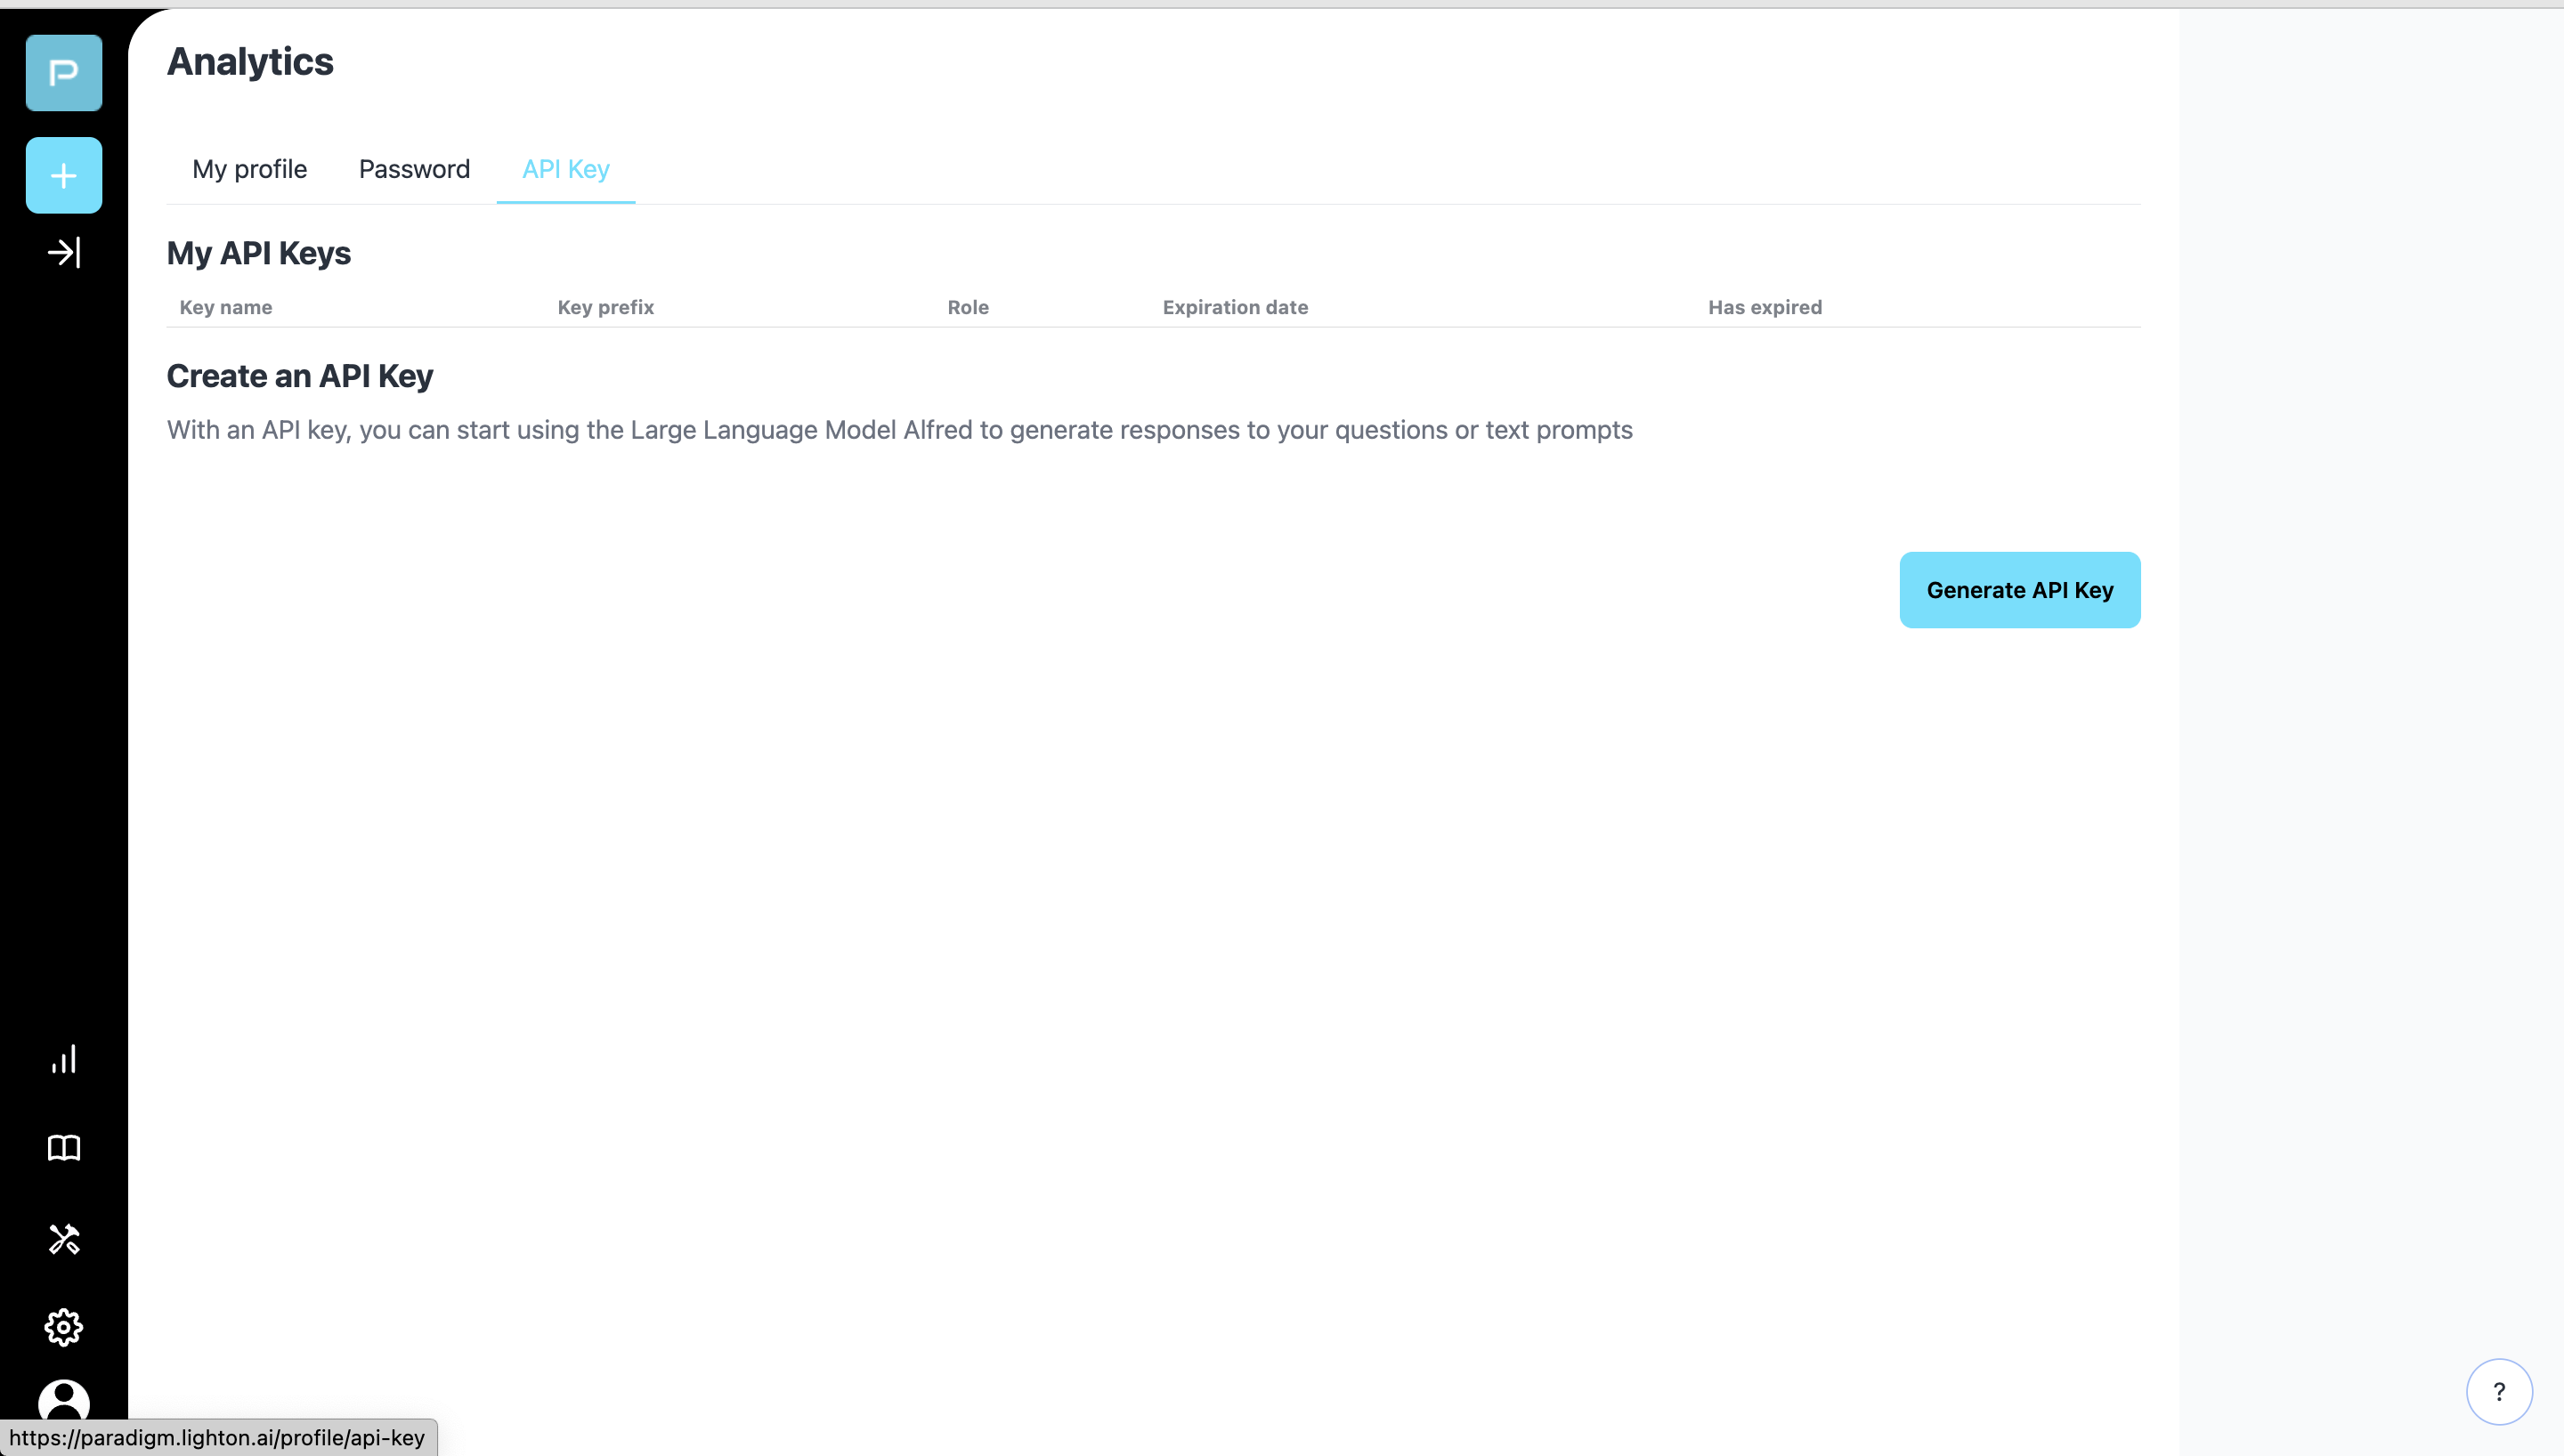This screenshot has width=2564, height=1456.
Task: Click the Expiration date column header
Action: click(x=1235, y=307)
